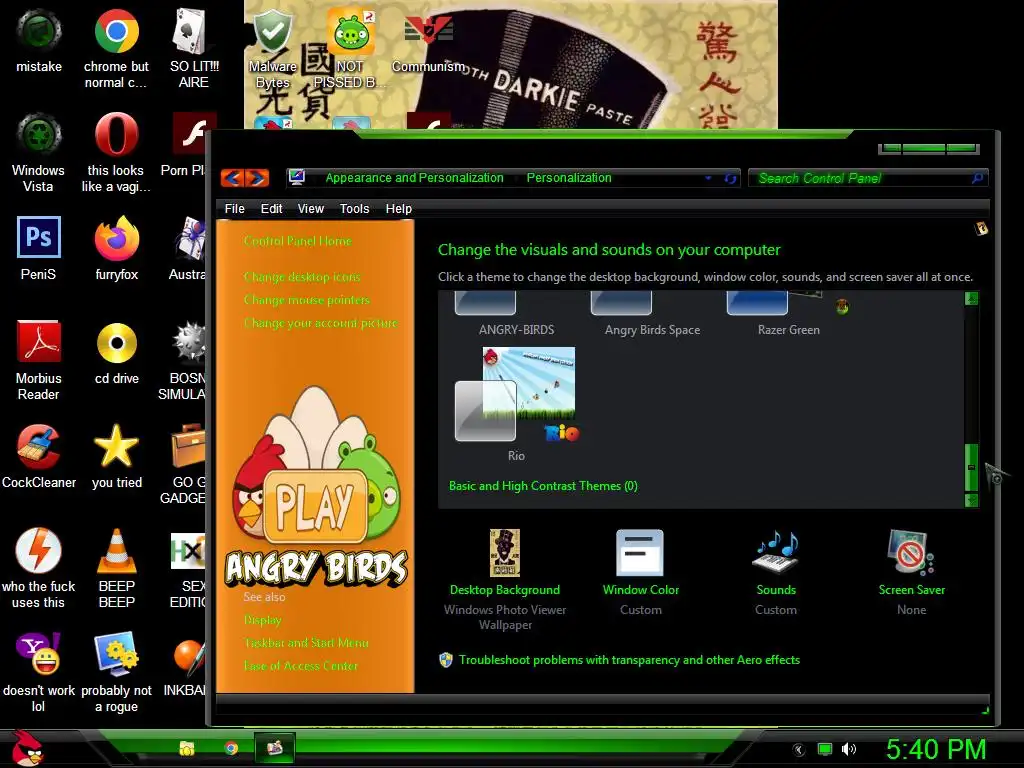This screenshot has width=1024, height=768.
Task: Expand the address bar history dropdown arrow
Action: tap(708, 178)
